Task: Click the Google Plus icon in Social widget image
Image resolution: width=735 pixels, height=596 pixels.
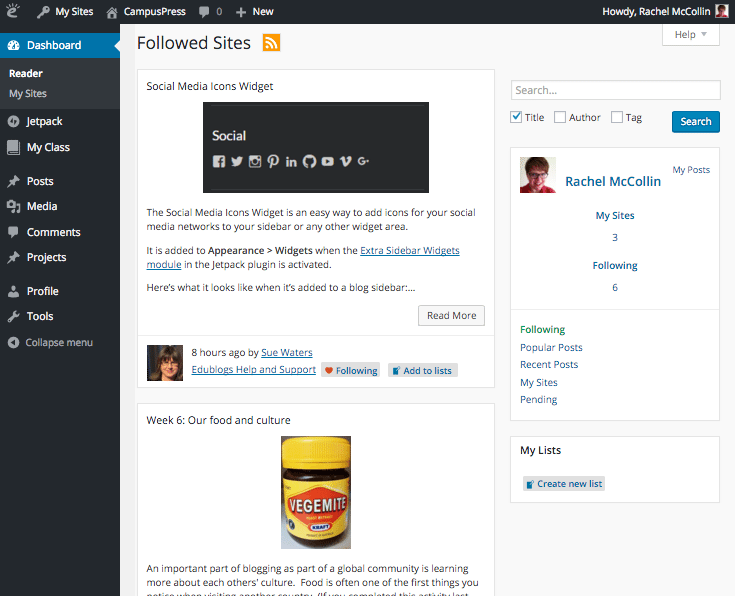Action: (x=363, y=161)
